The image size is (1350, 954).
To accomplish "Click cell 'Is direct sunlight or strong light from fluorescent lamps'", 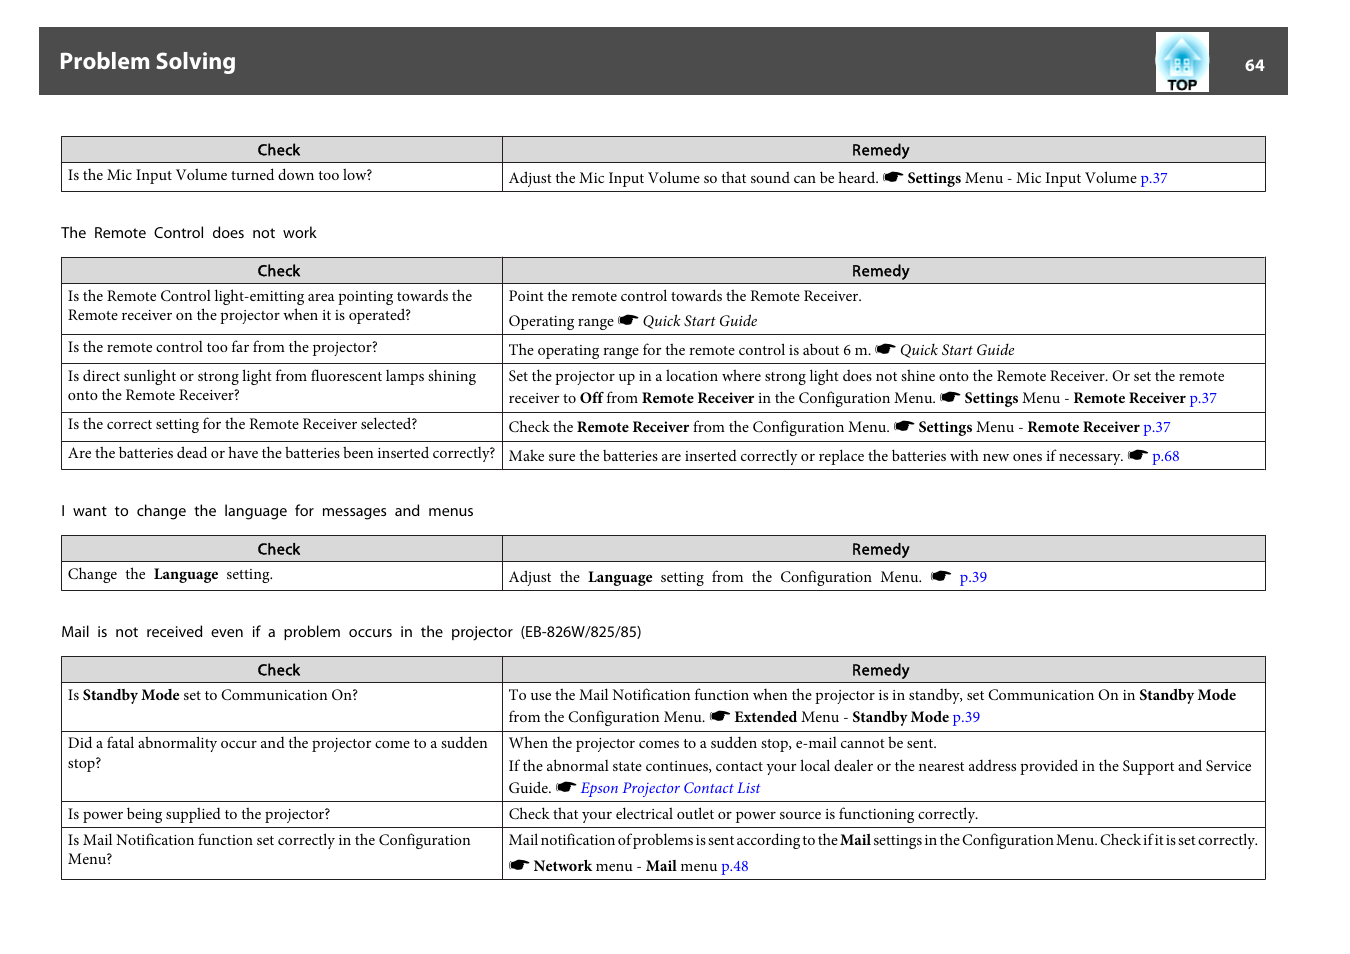I will (x=282, y=387).
